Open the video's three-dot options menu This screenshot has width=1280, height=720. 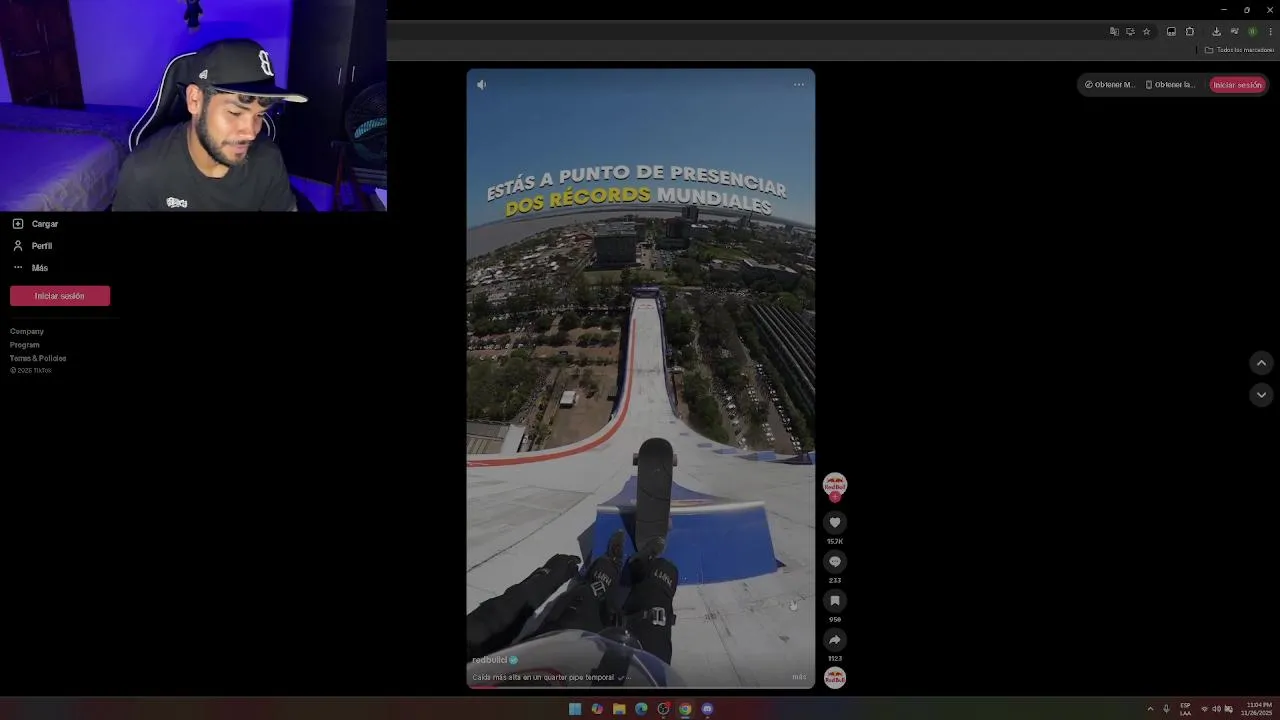(x=799, y=84)
